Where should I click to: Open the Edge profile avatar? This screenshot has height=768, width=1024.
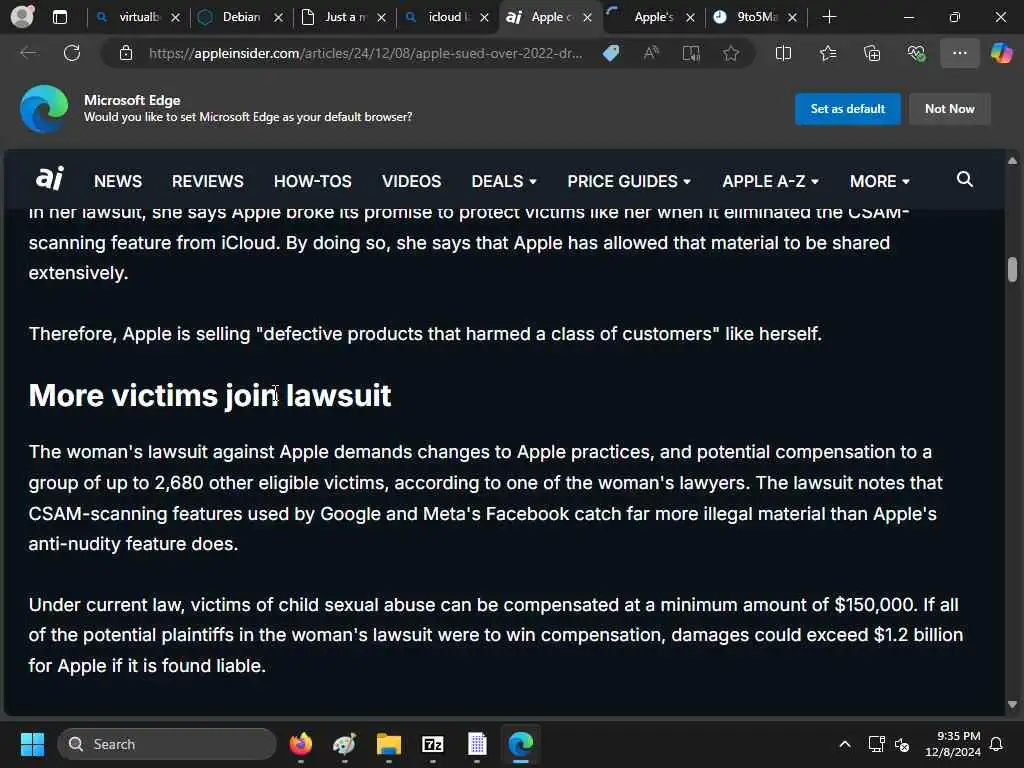pyautogui.click(x=22, y=16)
